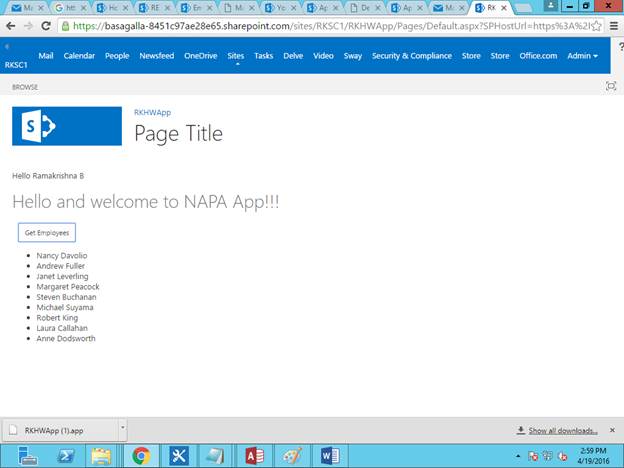Click the Hello Ramakrishna B greeting text
This screenshot has height=468, width=624.
(x=48, y=176)
